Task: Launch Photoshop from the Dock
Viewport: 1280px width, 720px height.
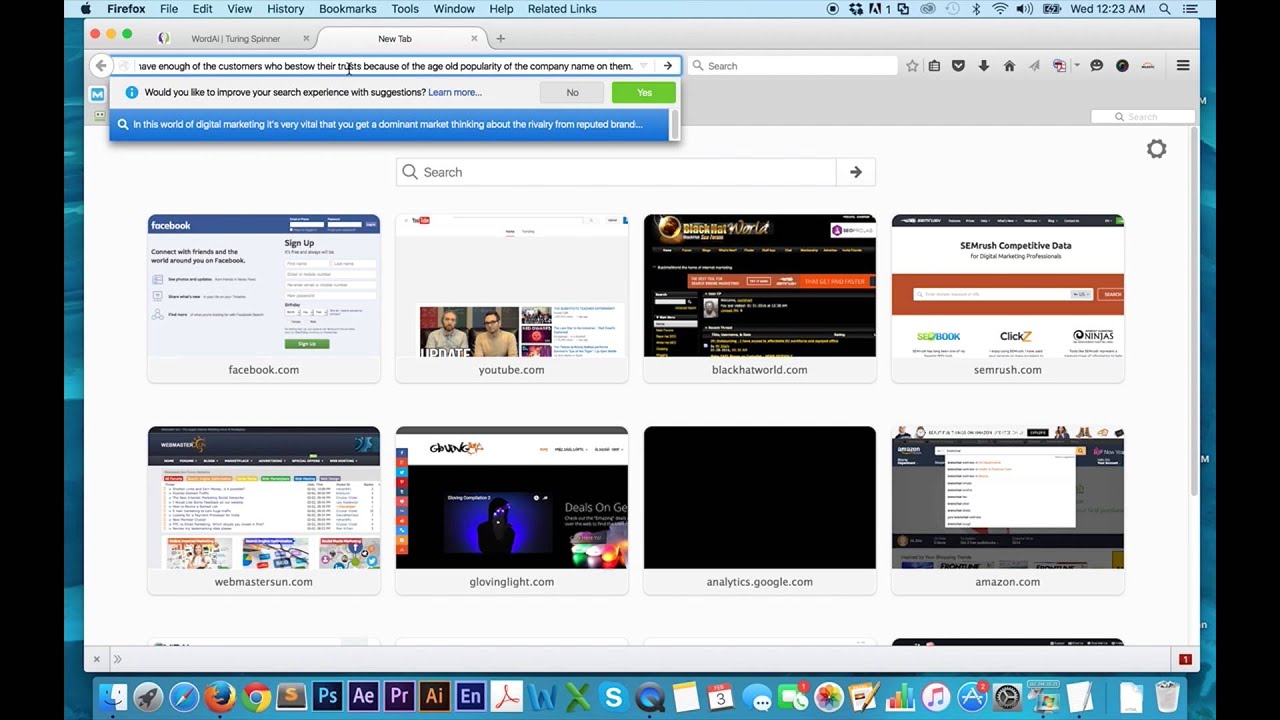Action: (327, 696)
